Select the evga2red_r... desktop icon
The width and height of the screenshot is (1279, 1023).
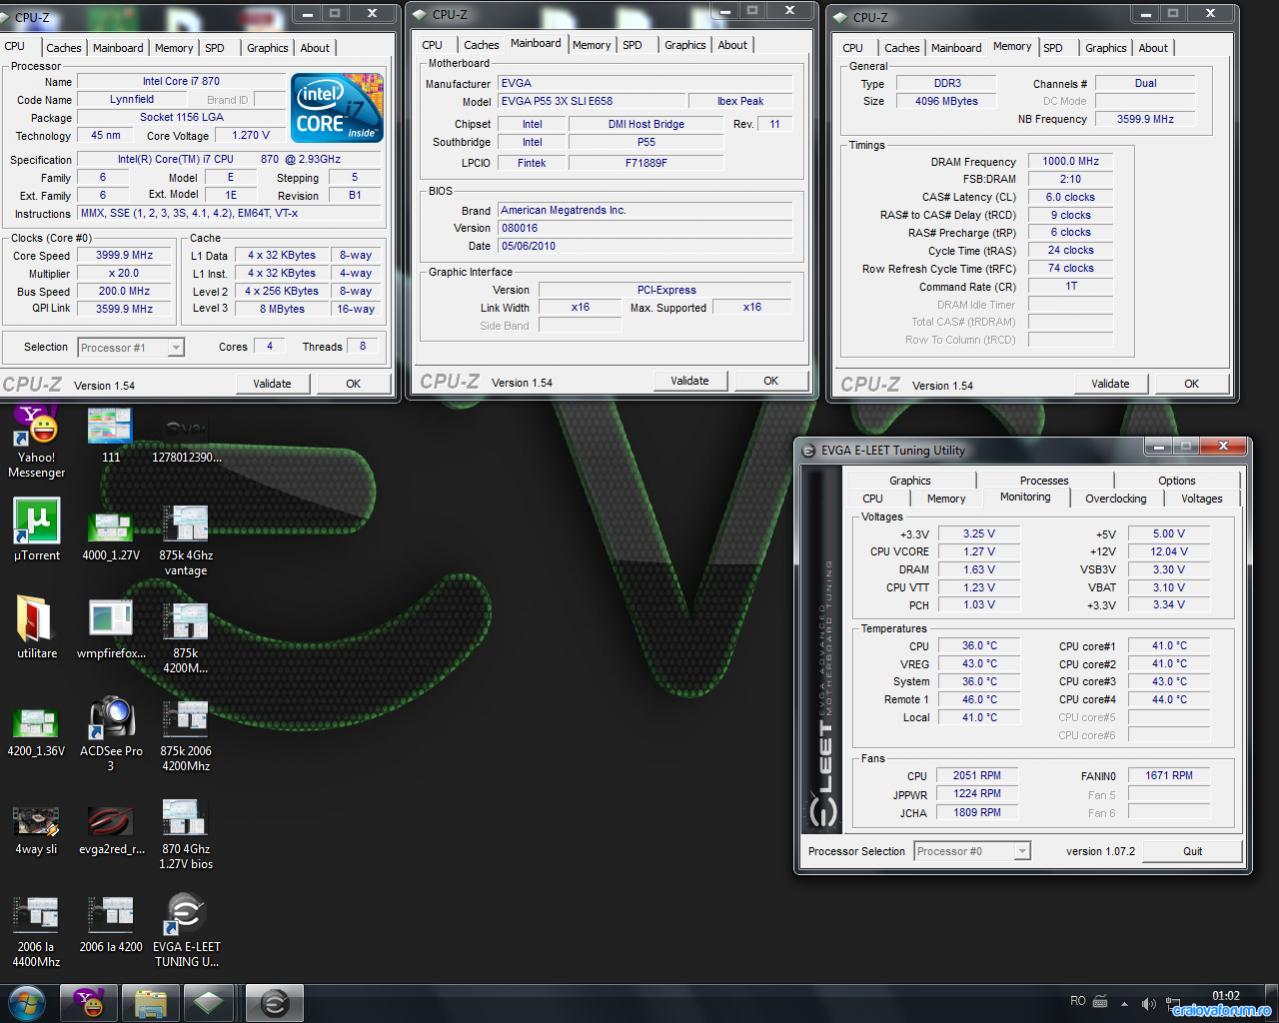(x=111, y=830)
